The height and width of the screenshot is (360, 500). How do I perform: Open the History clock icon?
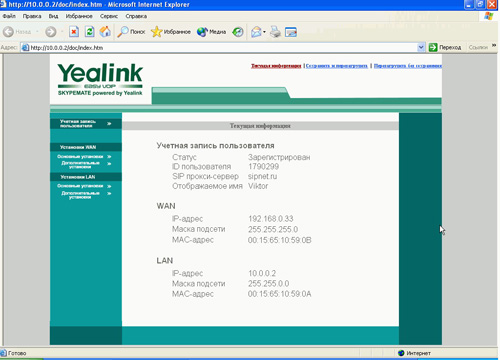click(x=238, y=32)
